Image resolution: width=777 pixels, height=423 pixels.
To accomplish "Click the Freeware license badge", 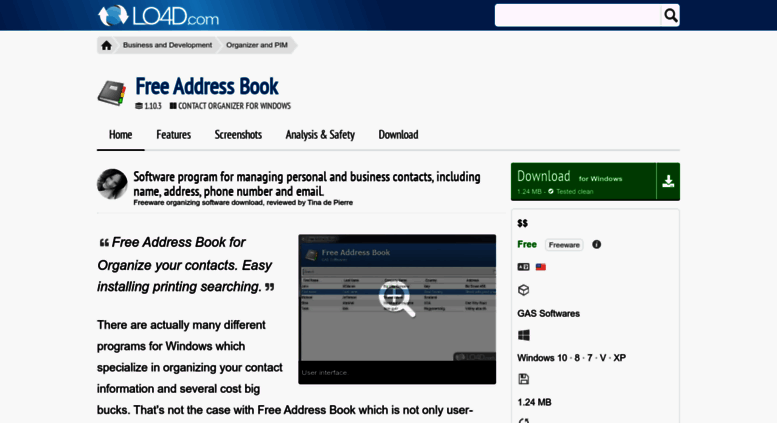I will tap(564, 244).
